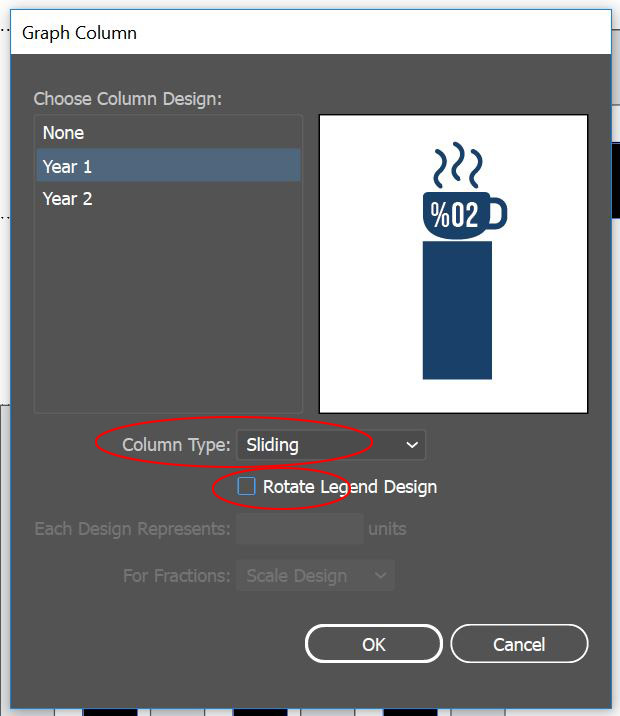
Task: Select None in the column design list
Action: pyautogui.click(x=63, y=133)
